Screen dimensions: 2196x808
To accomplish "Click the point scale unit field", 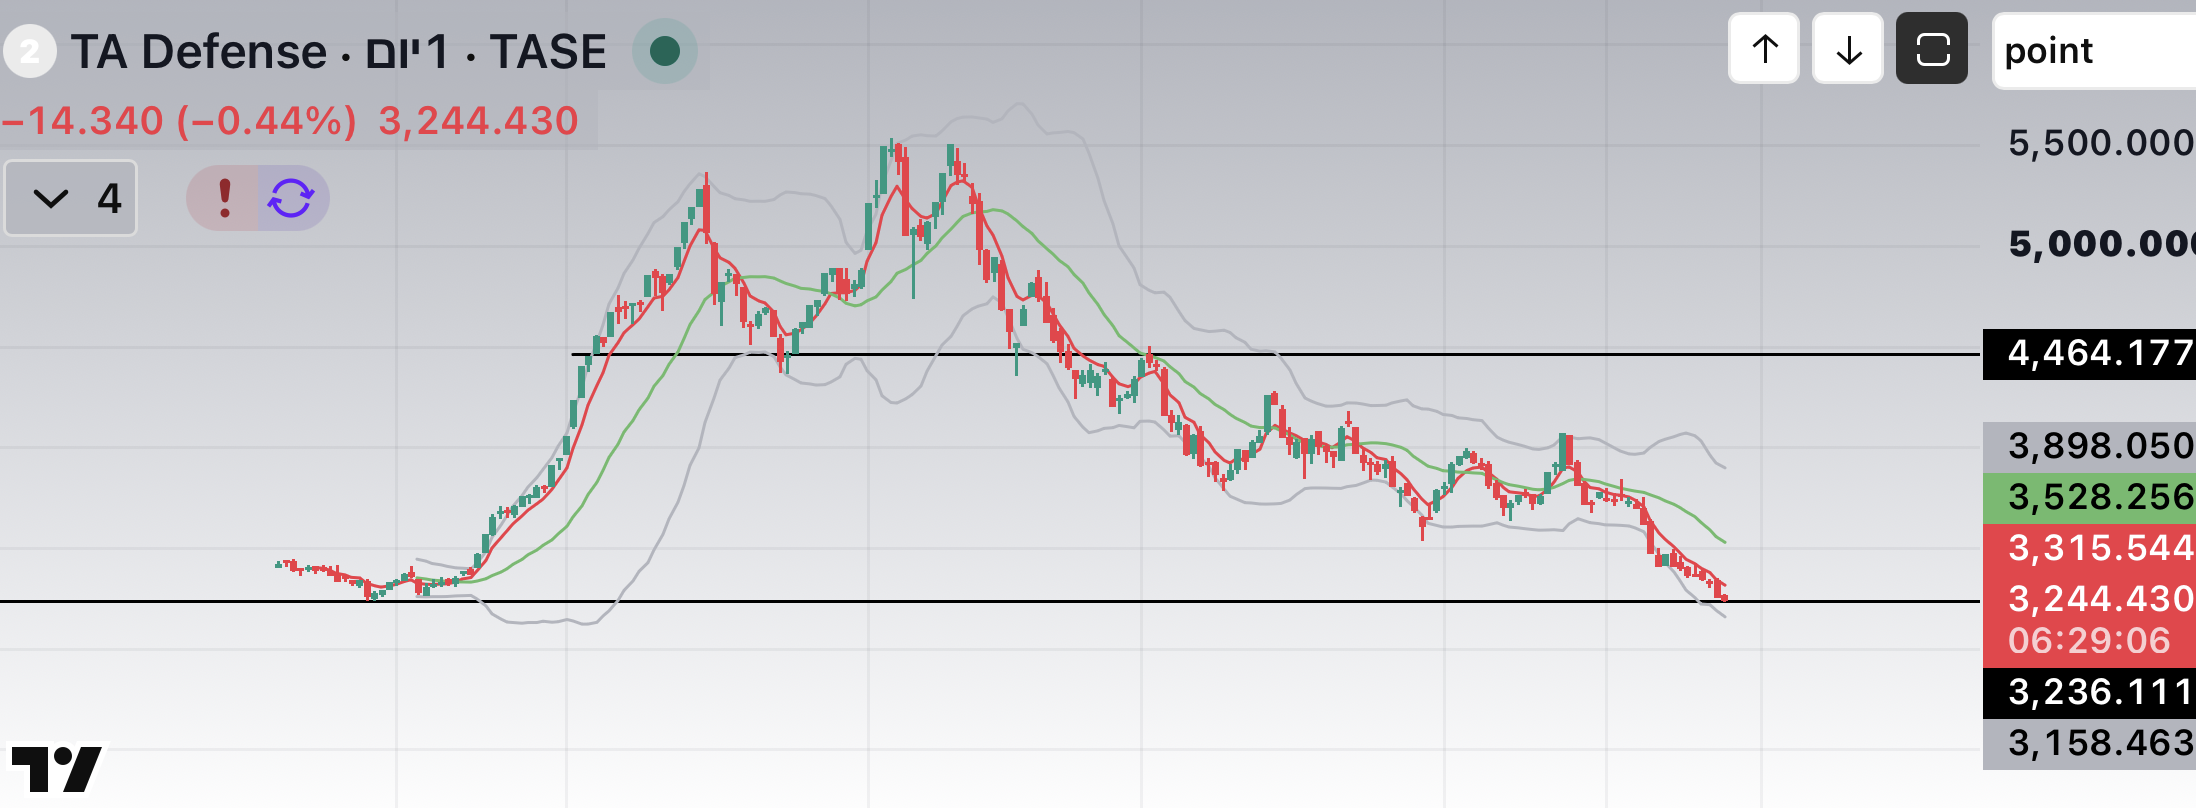I will [x=2095, y=51].
